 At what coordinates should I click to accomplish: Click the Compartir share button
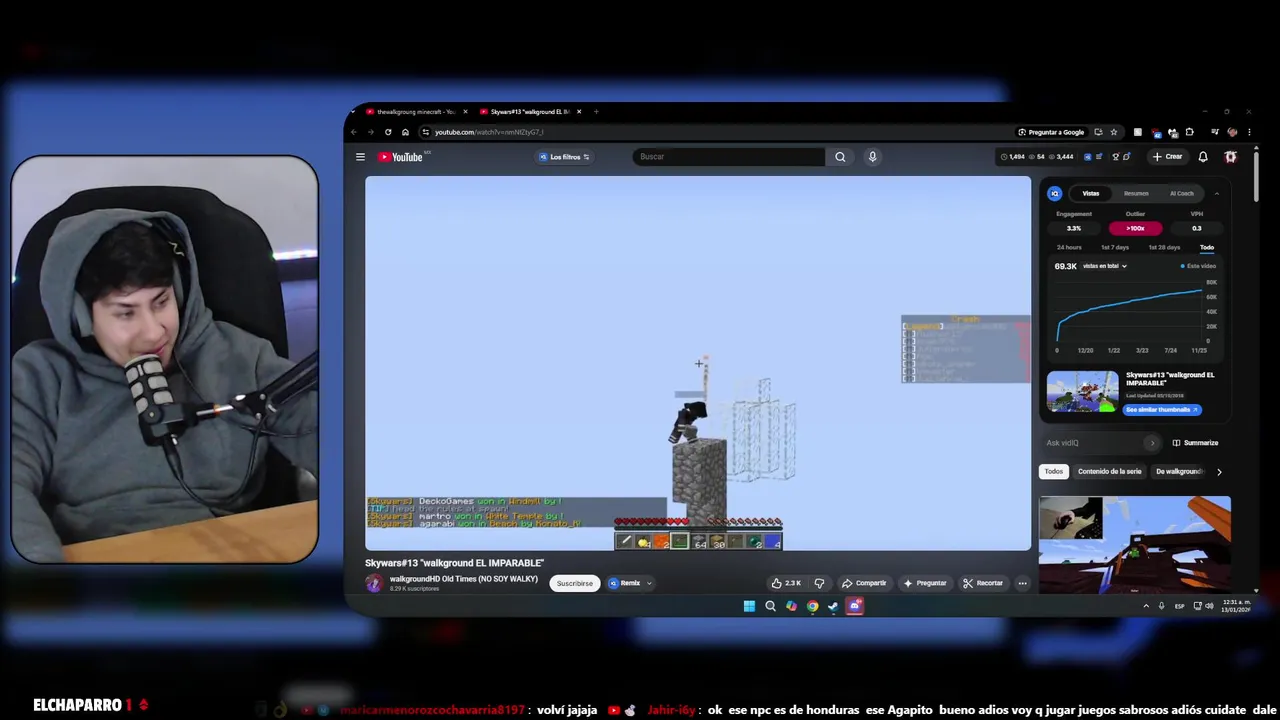(x=864, y=583)
